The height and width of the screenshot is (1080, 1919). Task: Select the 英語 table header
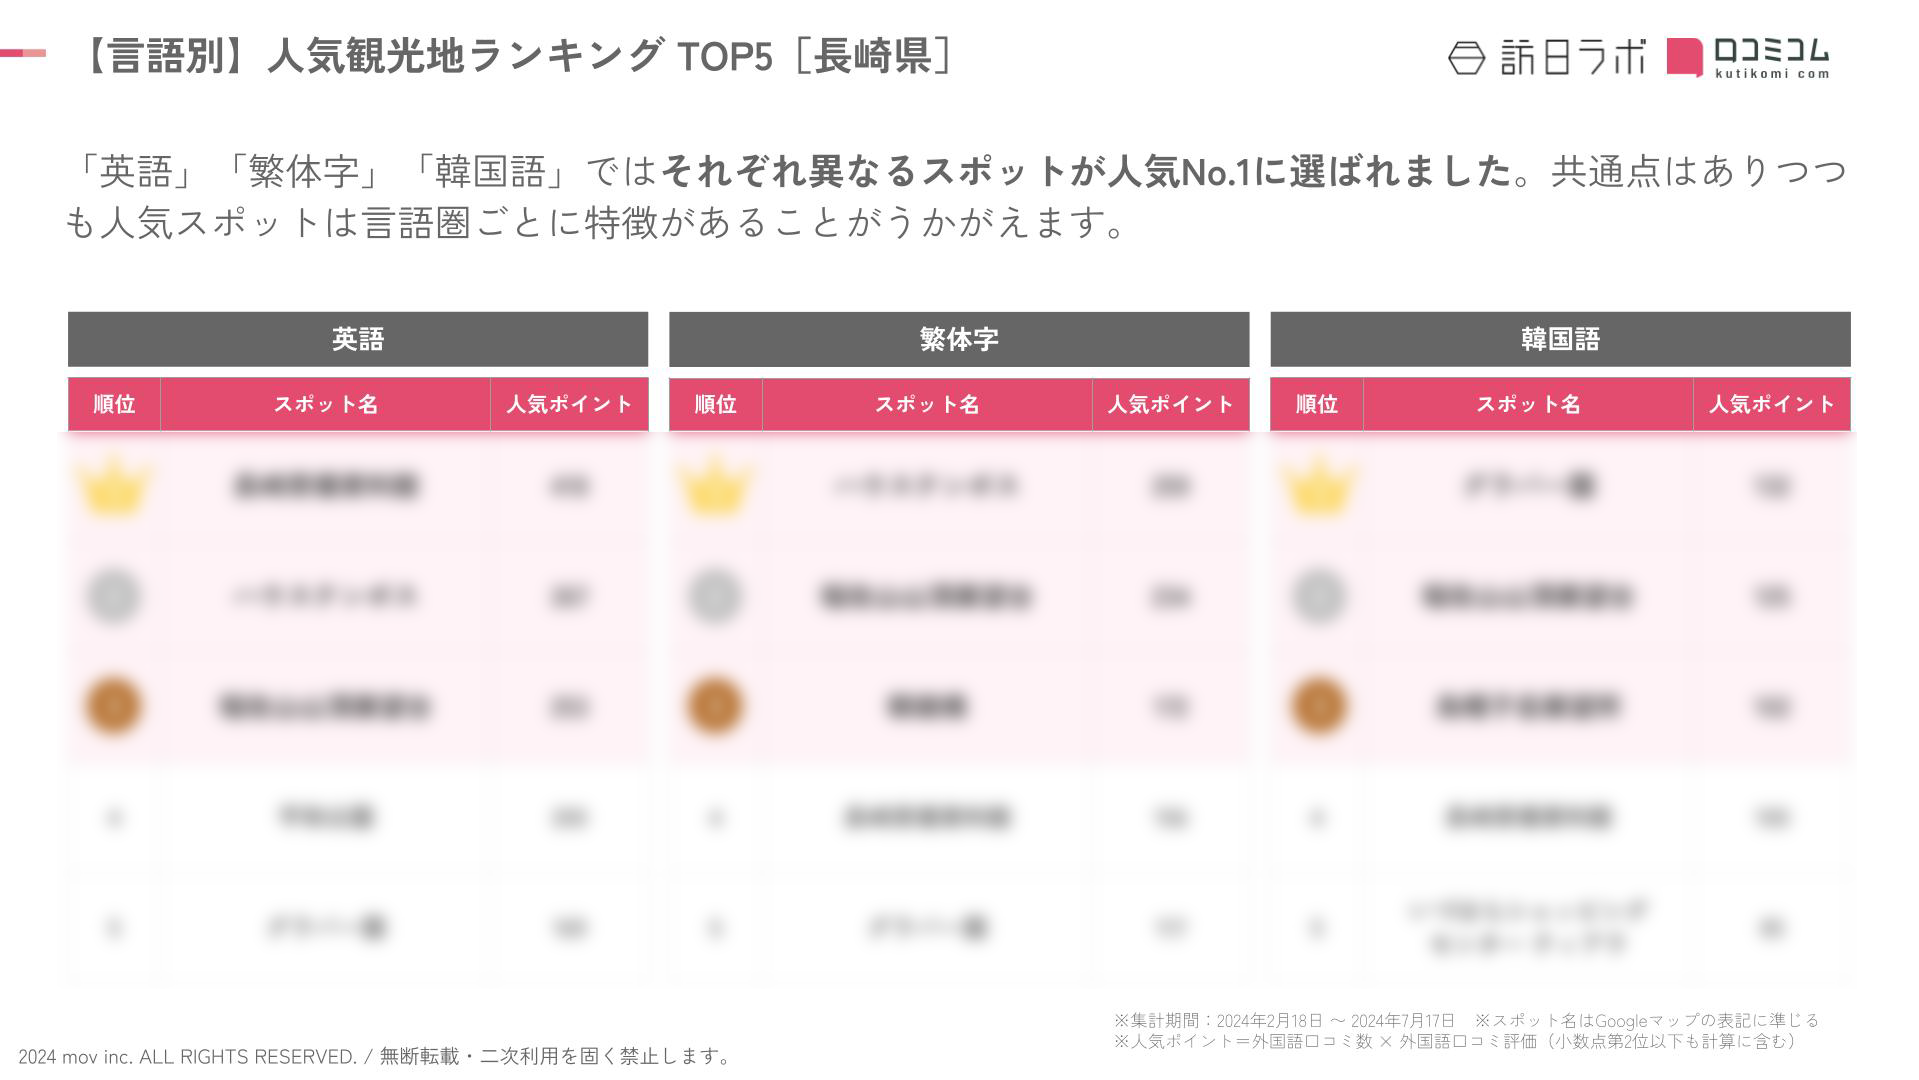coord(358,339)
